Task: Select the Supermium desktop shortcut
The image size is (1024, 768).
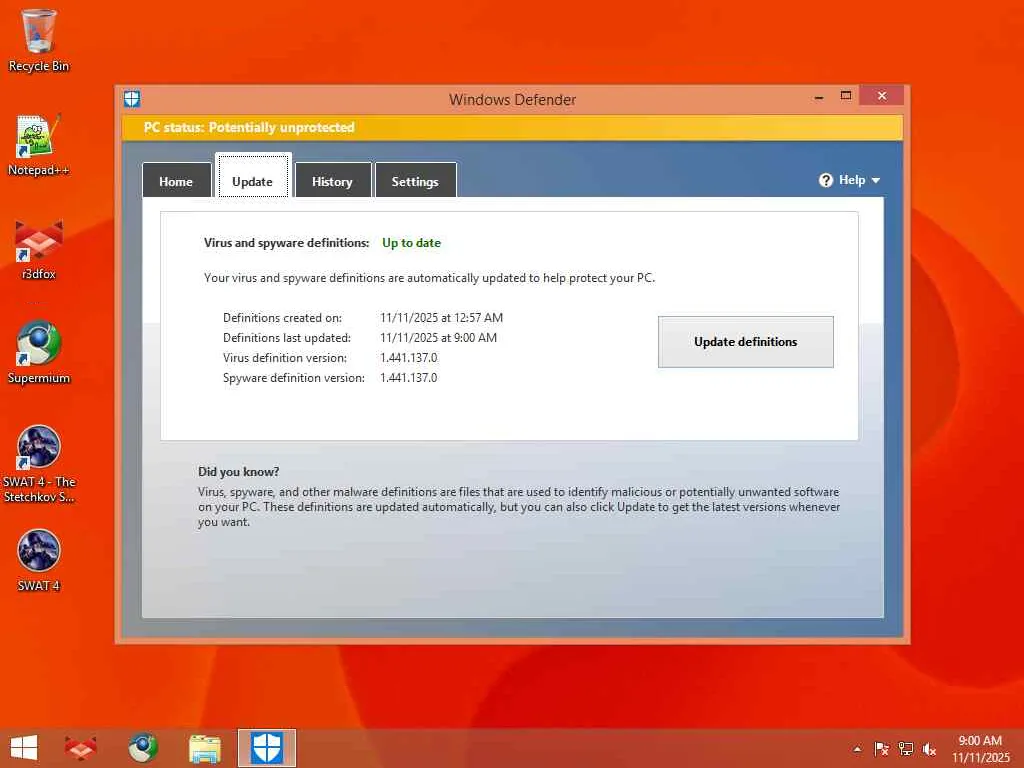Action: click(x=39, y=353)
